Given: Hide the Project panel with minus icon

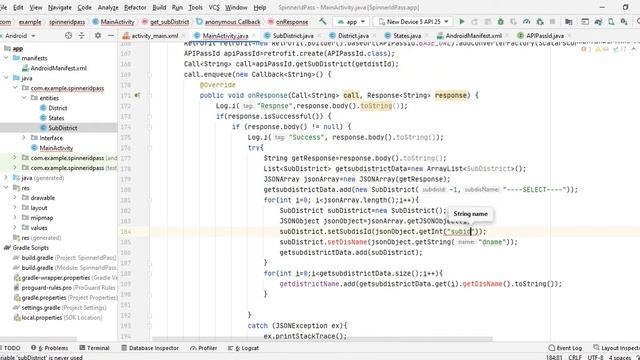Looking at the screenshot, I should (x=111, y=36).
